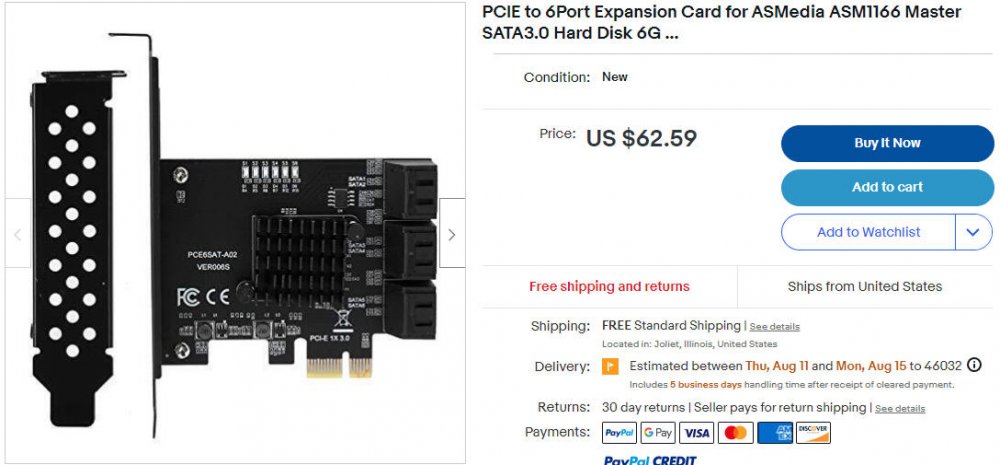Image resolution: width=1000 pixels, height=465 pixels.
Task: Click Add to Watchlist button
Action: (869, 232)
